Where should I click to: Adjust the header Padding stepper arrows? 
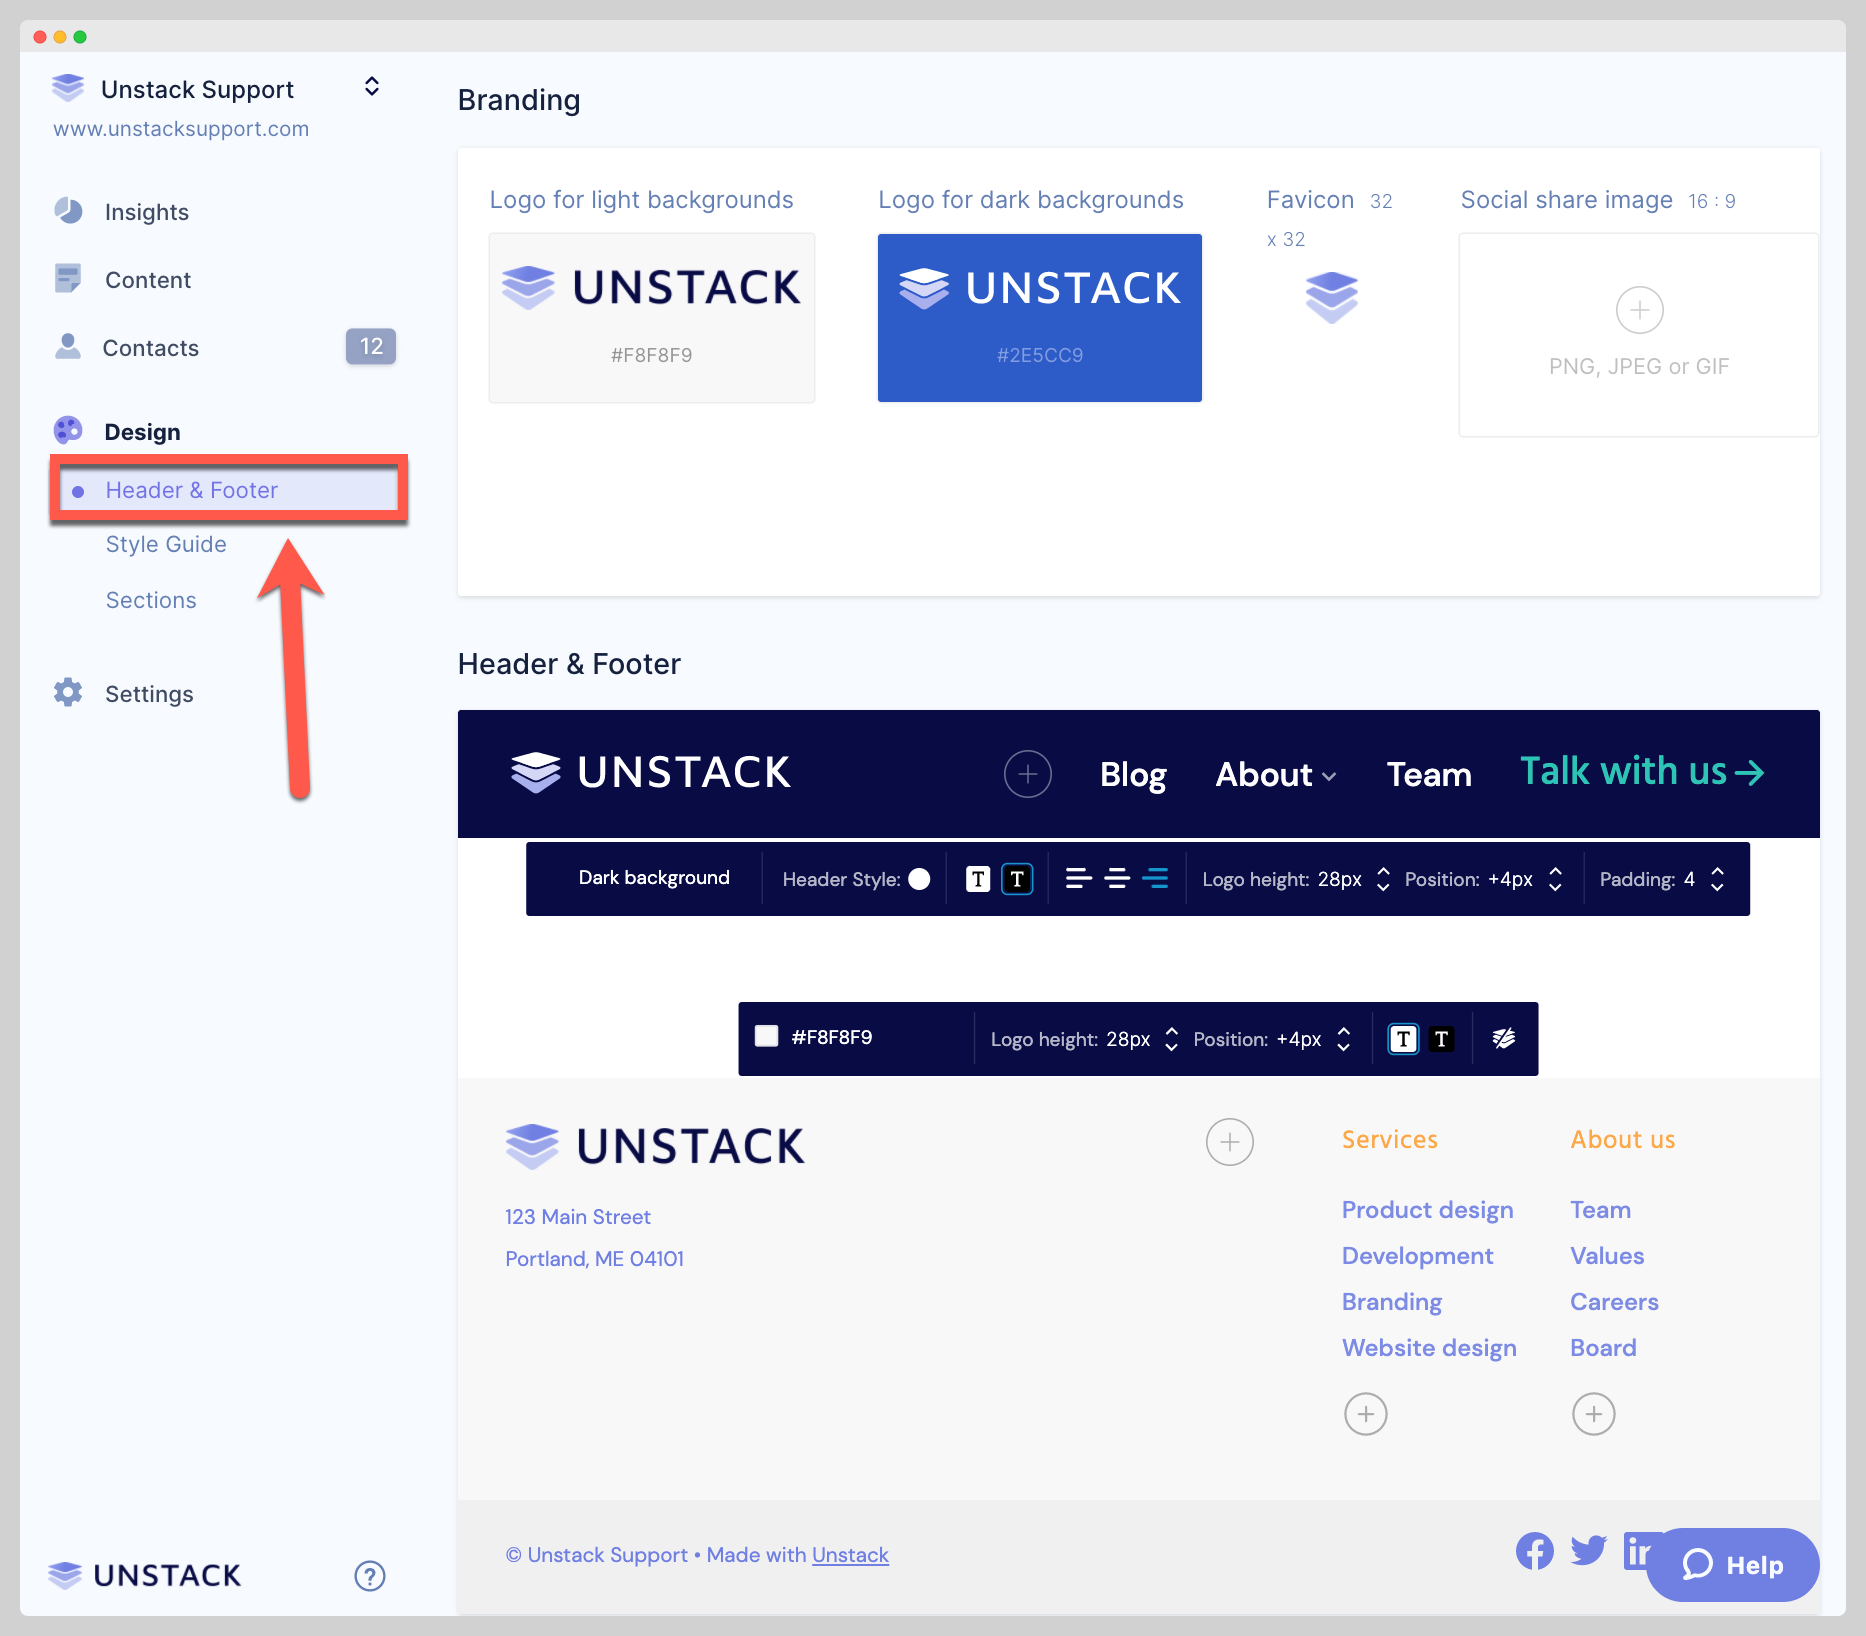(x=1717, y=879)
